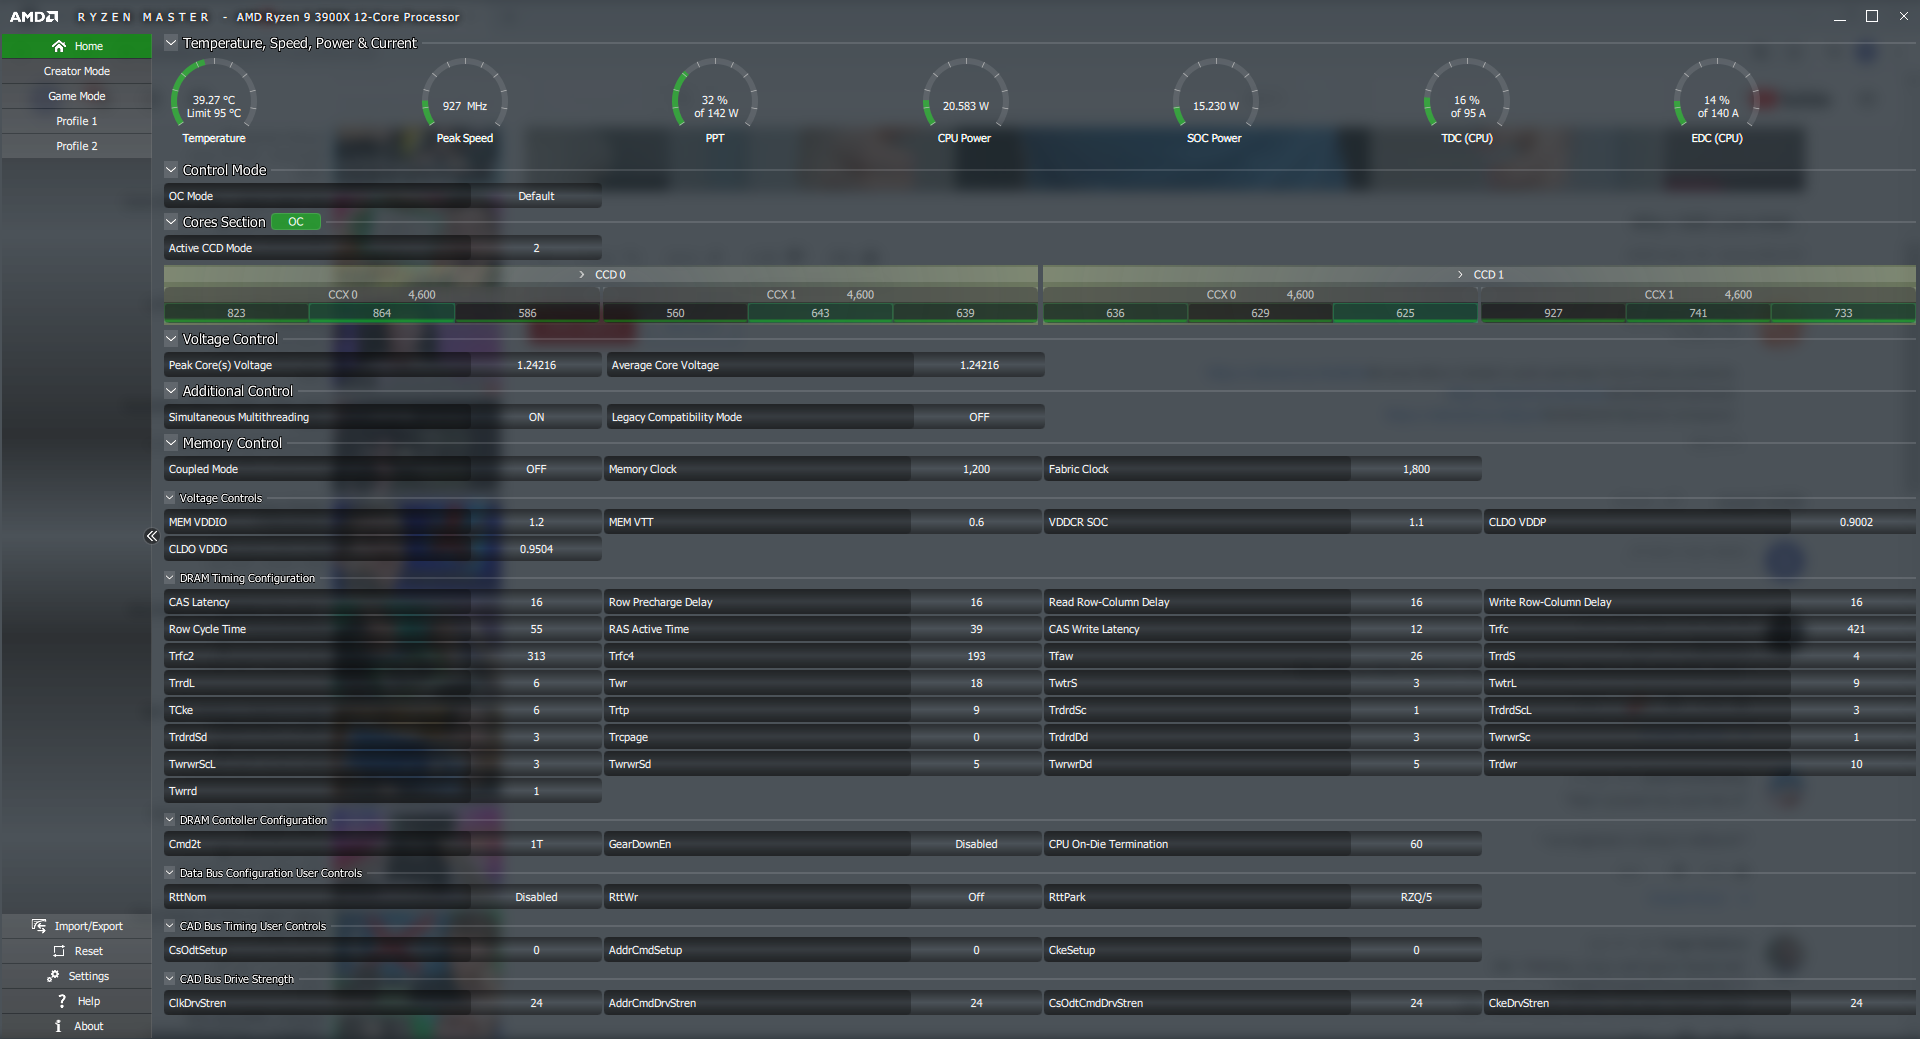1920x1039 pixels.
Task: Click the Memory Clock value 1,200
Action: [976, 469]
